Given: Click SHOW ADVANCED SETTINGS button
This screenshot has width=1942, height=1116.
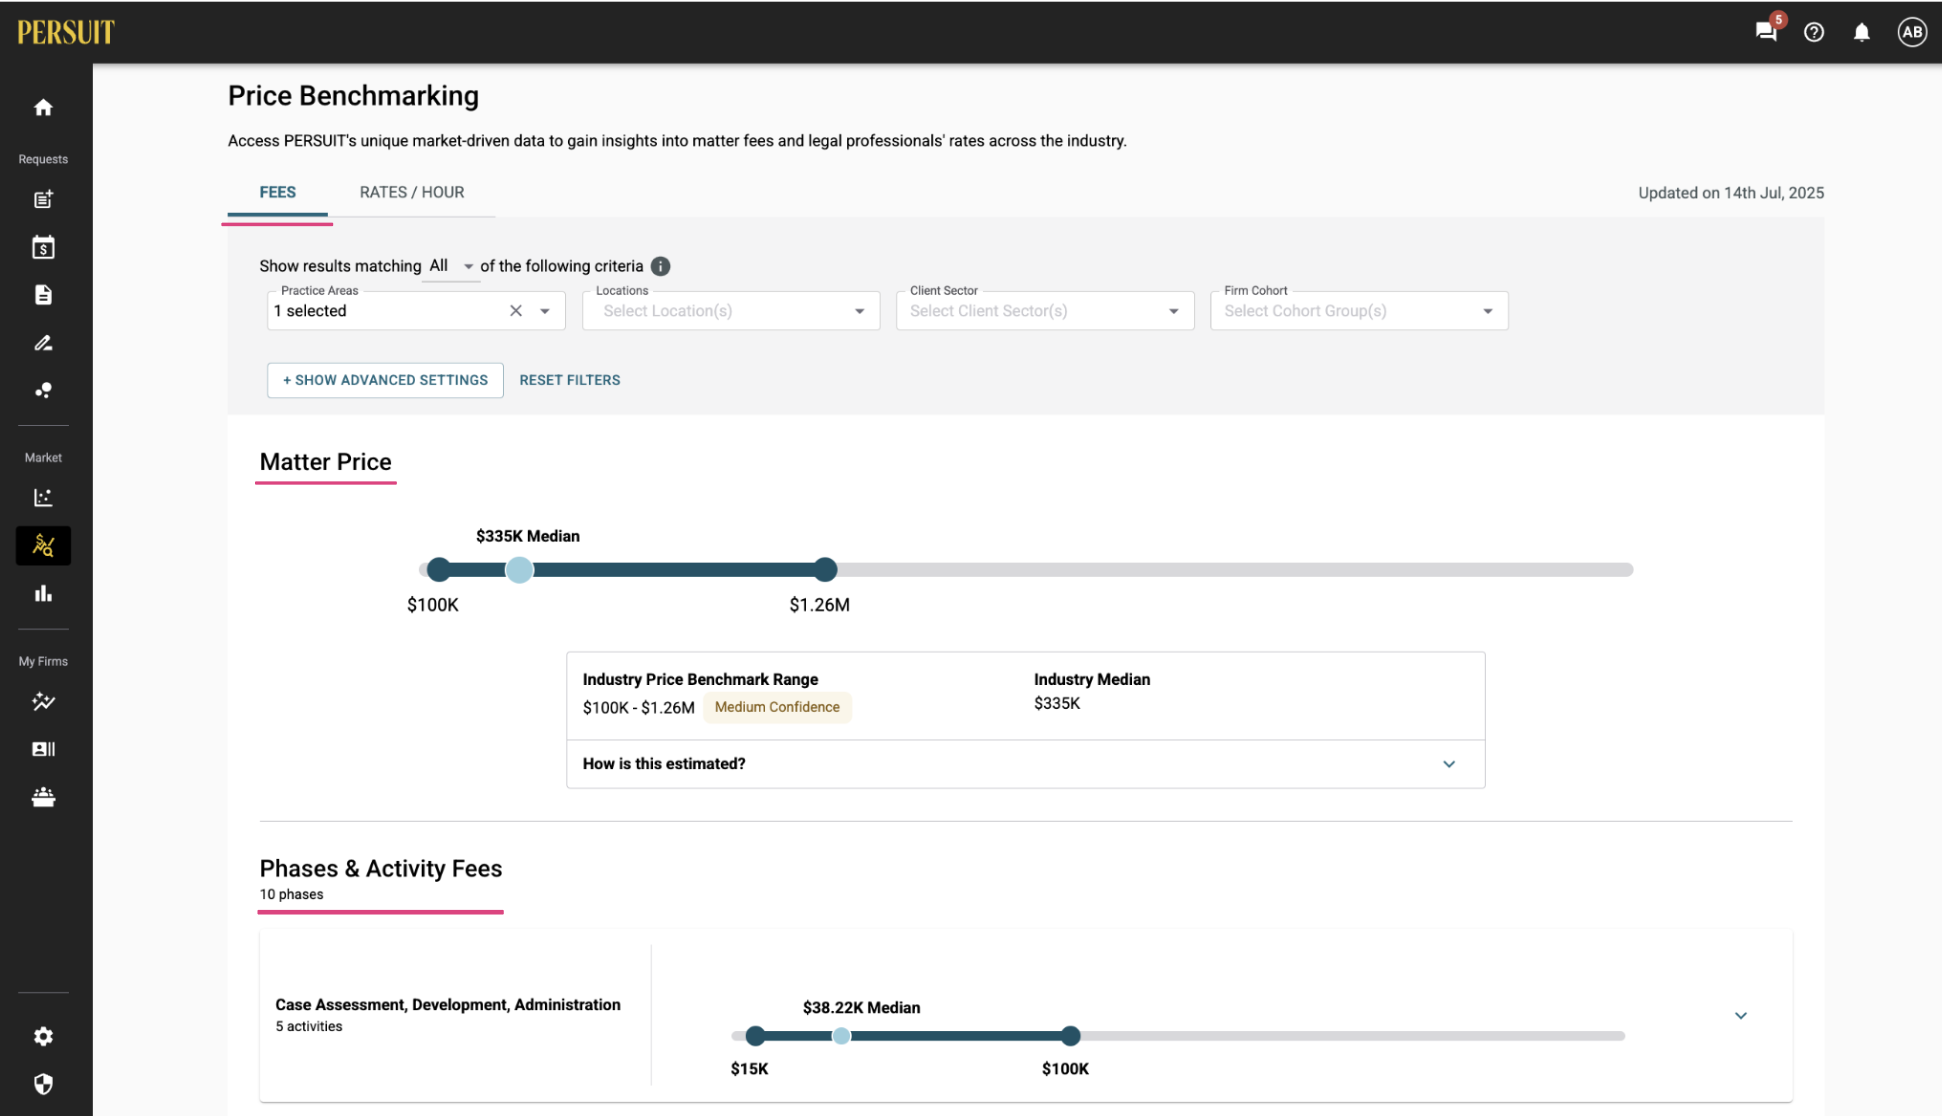Looking at the screenshot, I should [x=384, y=380].
